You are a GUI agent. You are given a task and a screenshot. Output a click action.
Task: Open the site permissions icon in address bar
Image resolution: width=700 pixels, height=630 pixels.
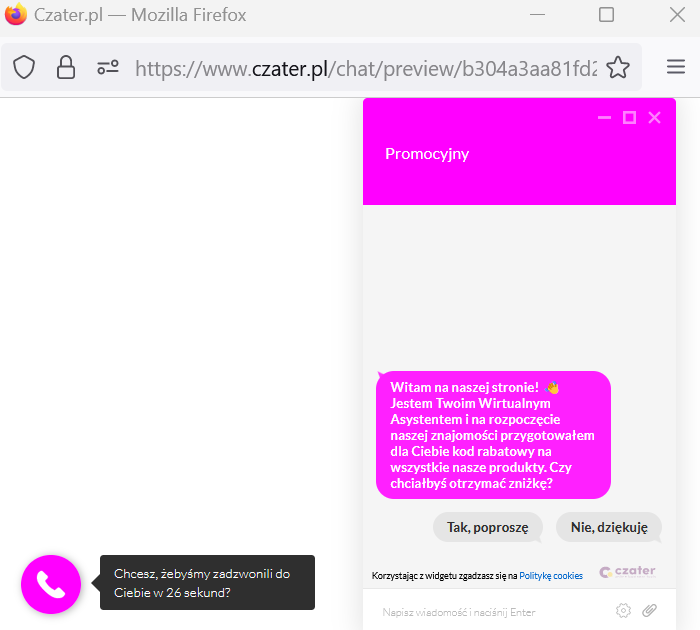pos(108,68)
